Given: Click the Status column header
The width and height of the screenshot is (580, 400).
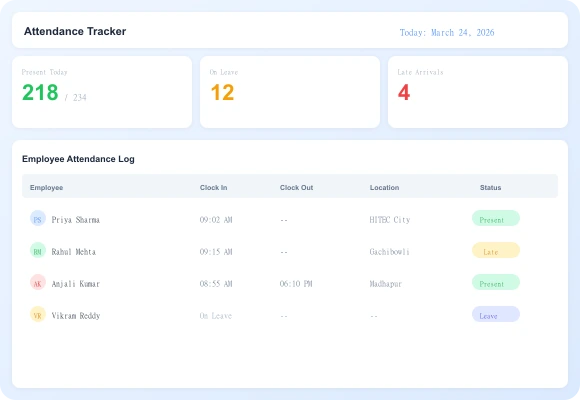Looking at the screenshot, I should pyautogui.click(x=490, y=188).
